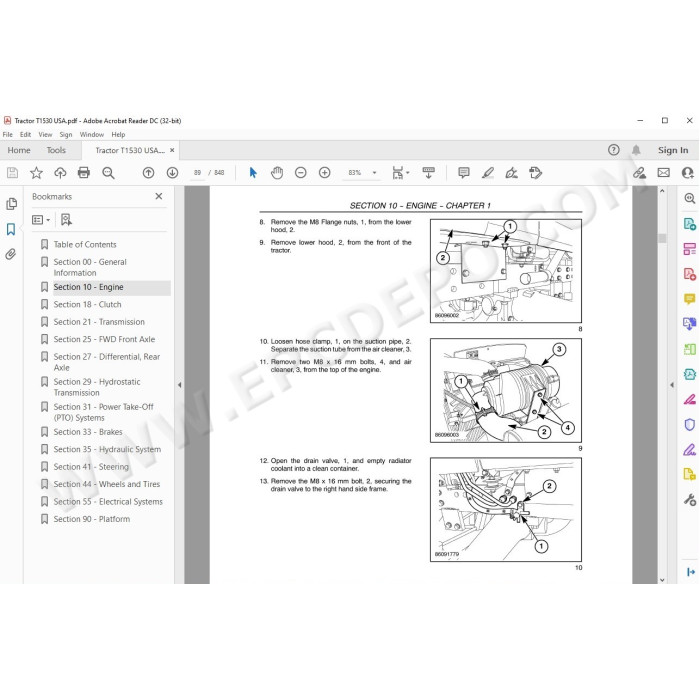Screen dimensions: 700x700
Task: Close the Bookmarks panel
Action: click(159, 196)
